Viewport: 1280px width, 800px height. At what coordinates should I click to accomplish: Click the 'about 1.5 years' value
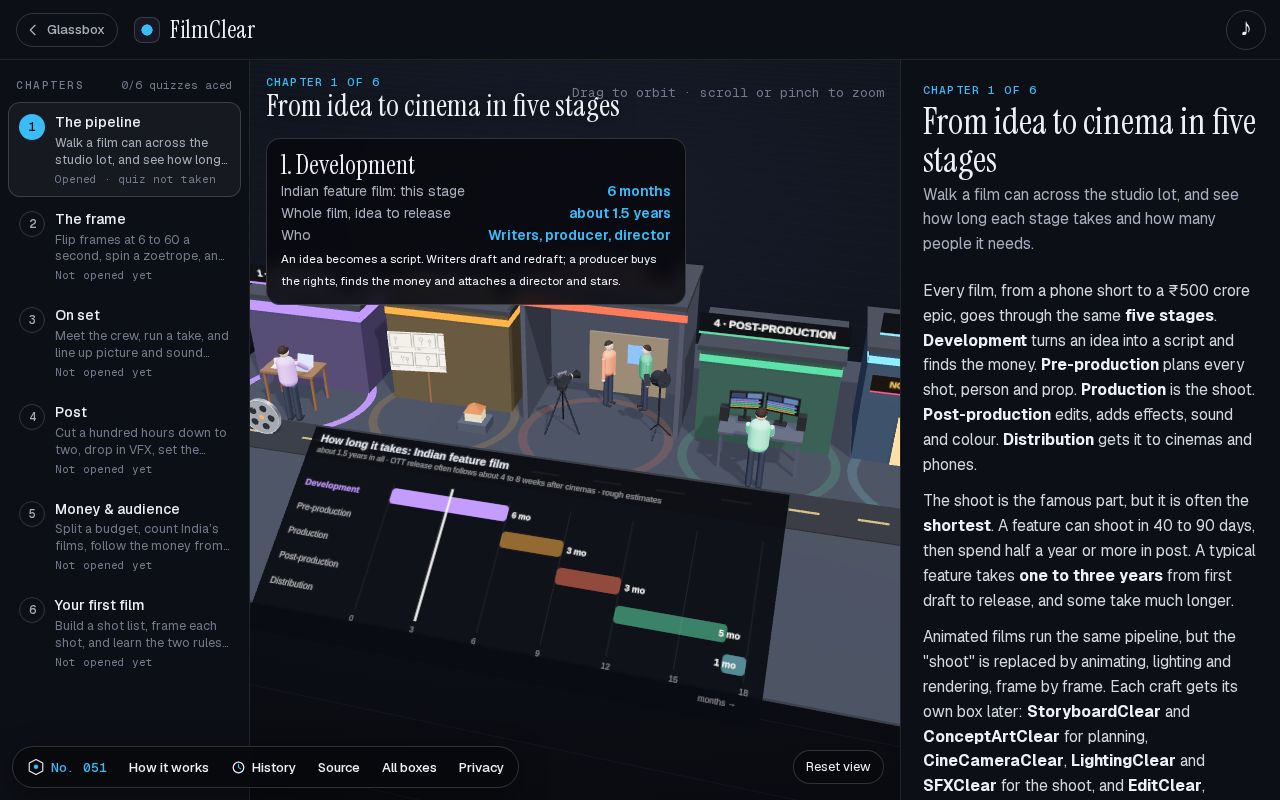point(620,213)
